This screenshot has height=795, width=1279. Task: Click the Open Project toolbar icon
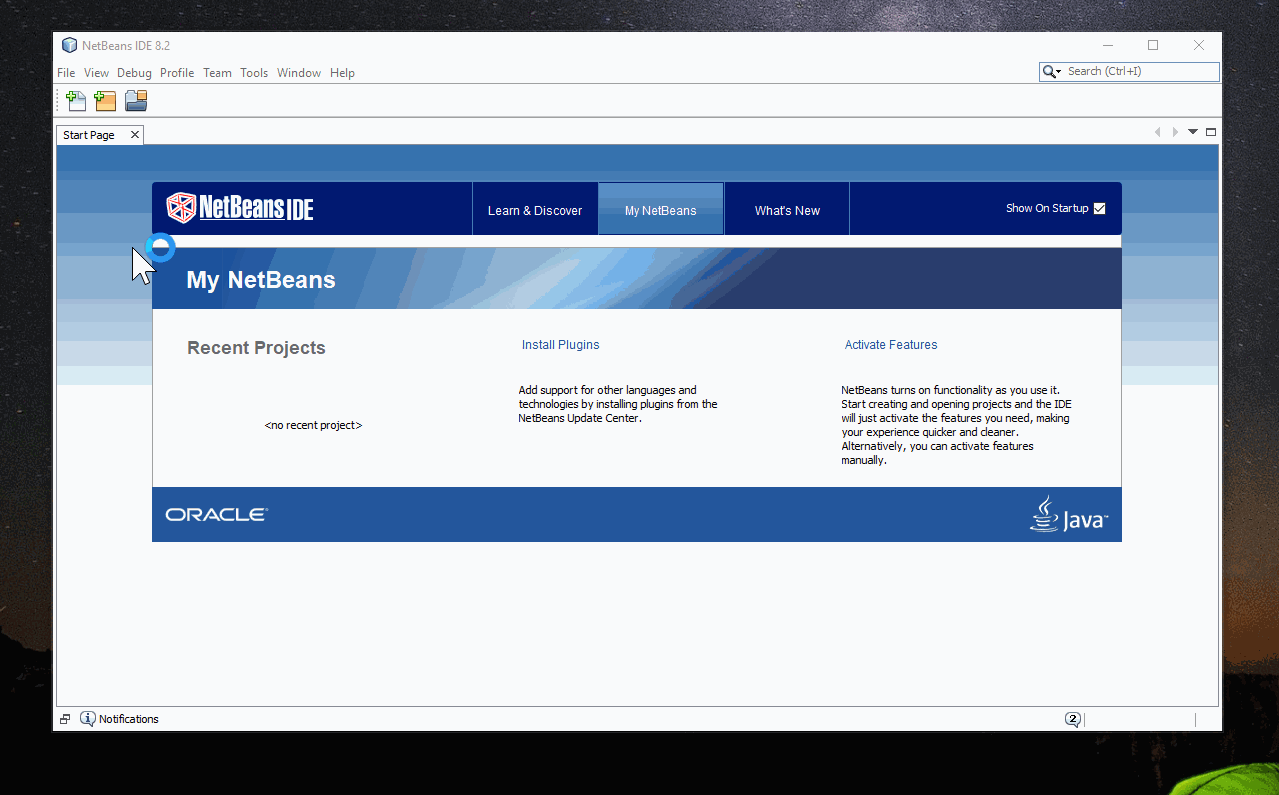pos(136,100)
